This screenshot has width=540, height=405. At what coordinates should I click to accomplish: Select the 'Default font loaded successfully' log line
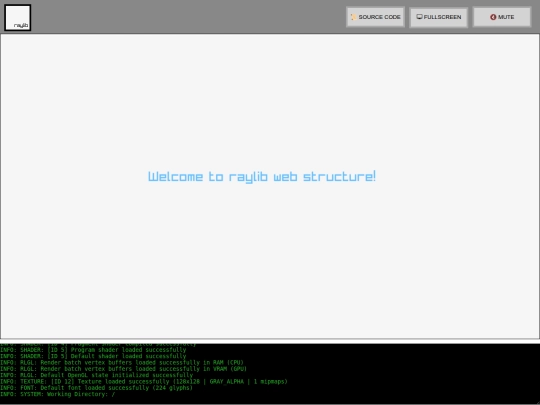(96, 388)
